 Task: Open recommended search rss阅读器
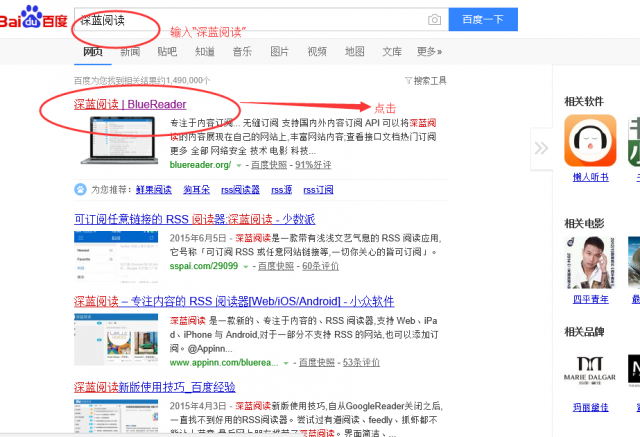pos(240,190)
